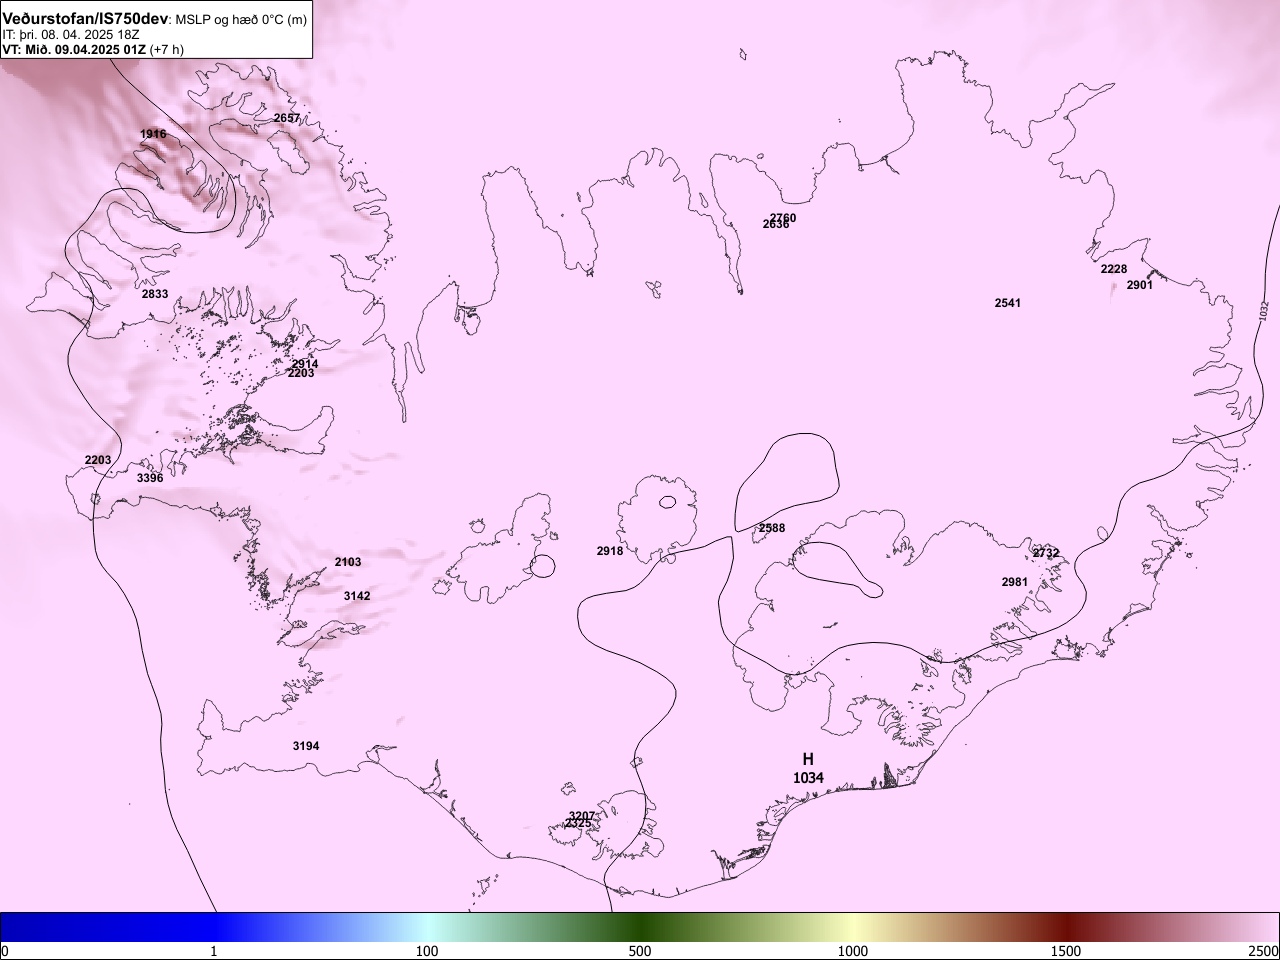
Task: Click the '1500' color scale label
Action: click(x=1066, y=950)
